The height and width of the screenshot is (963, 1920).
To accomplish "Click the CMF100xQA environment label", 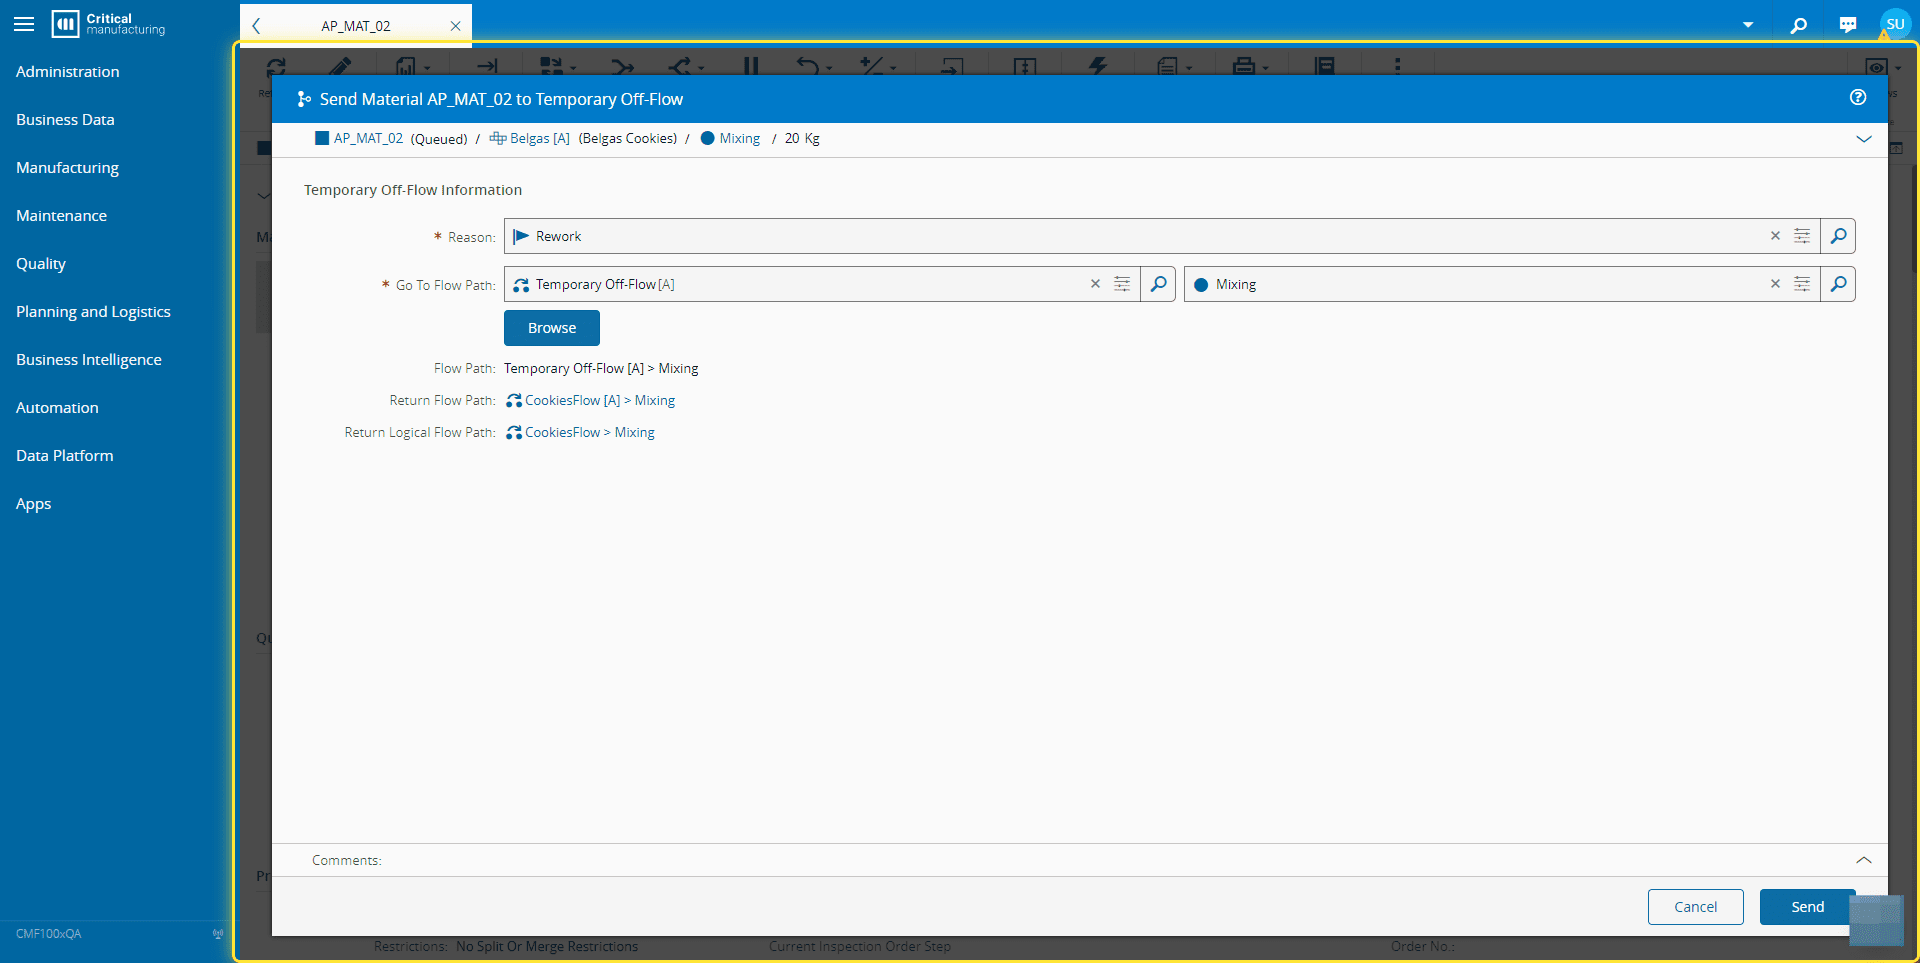I will coord(49,934).
